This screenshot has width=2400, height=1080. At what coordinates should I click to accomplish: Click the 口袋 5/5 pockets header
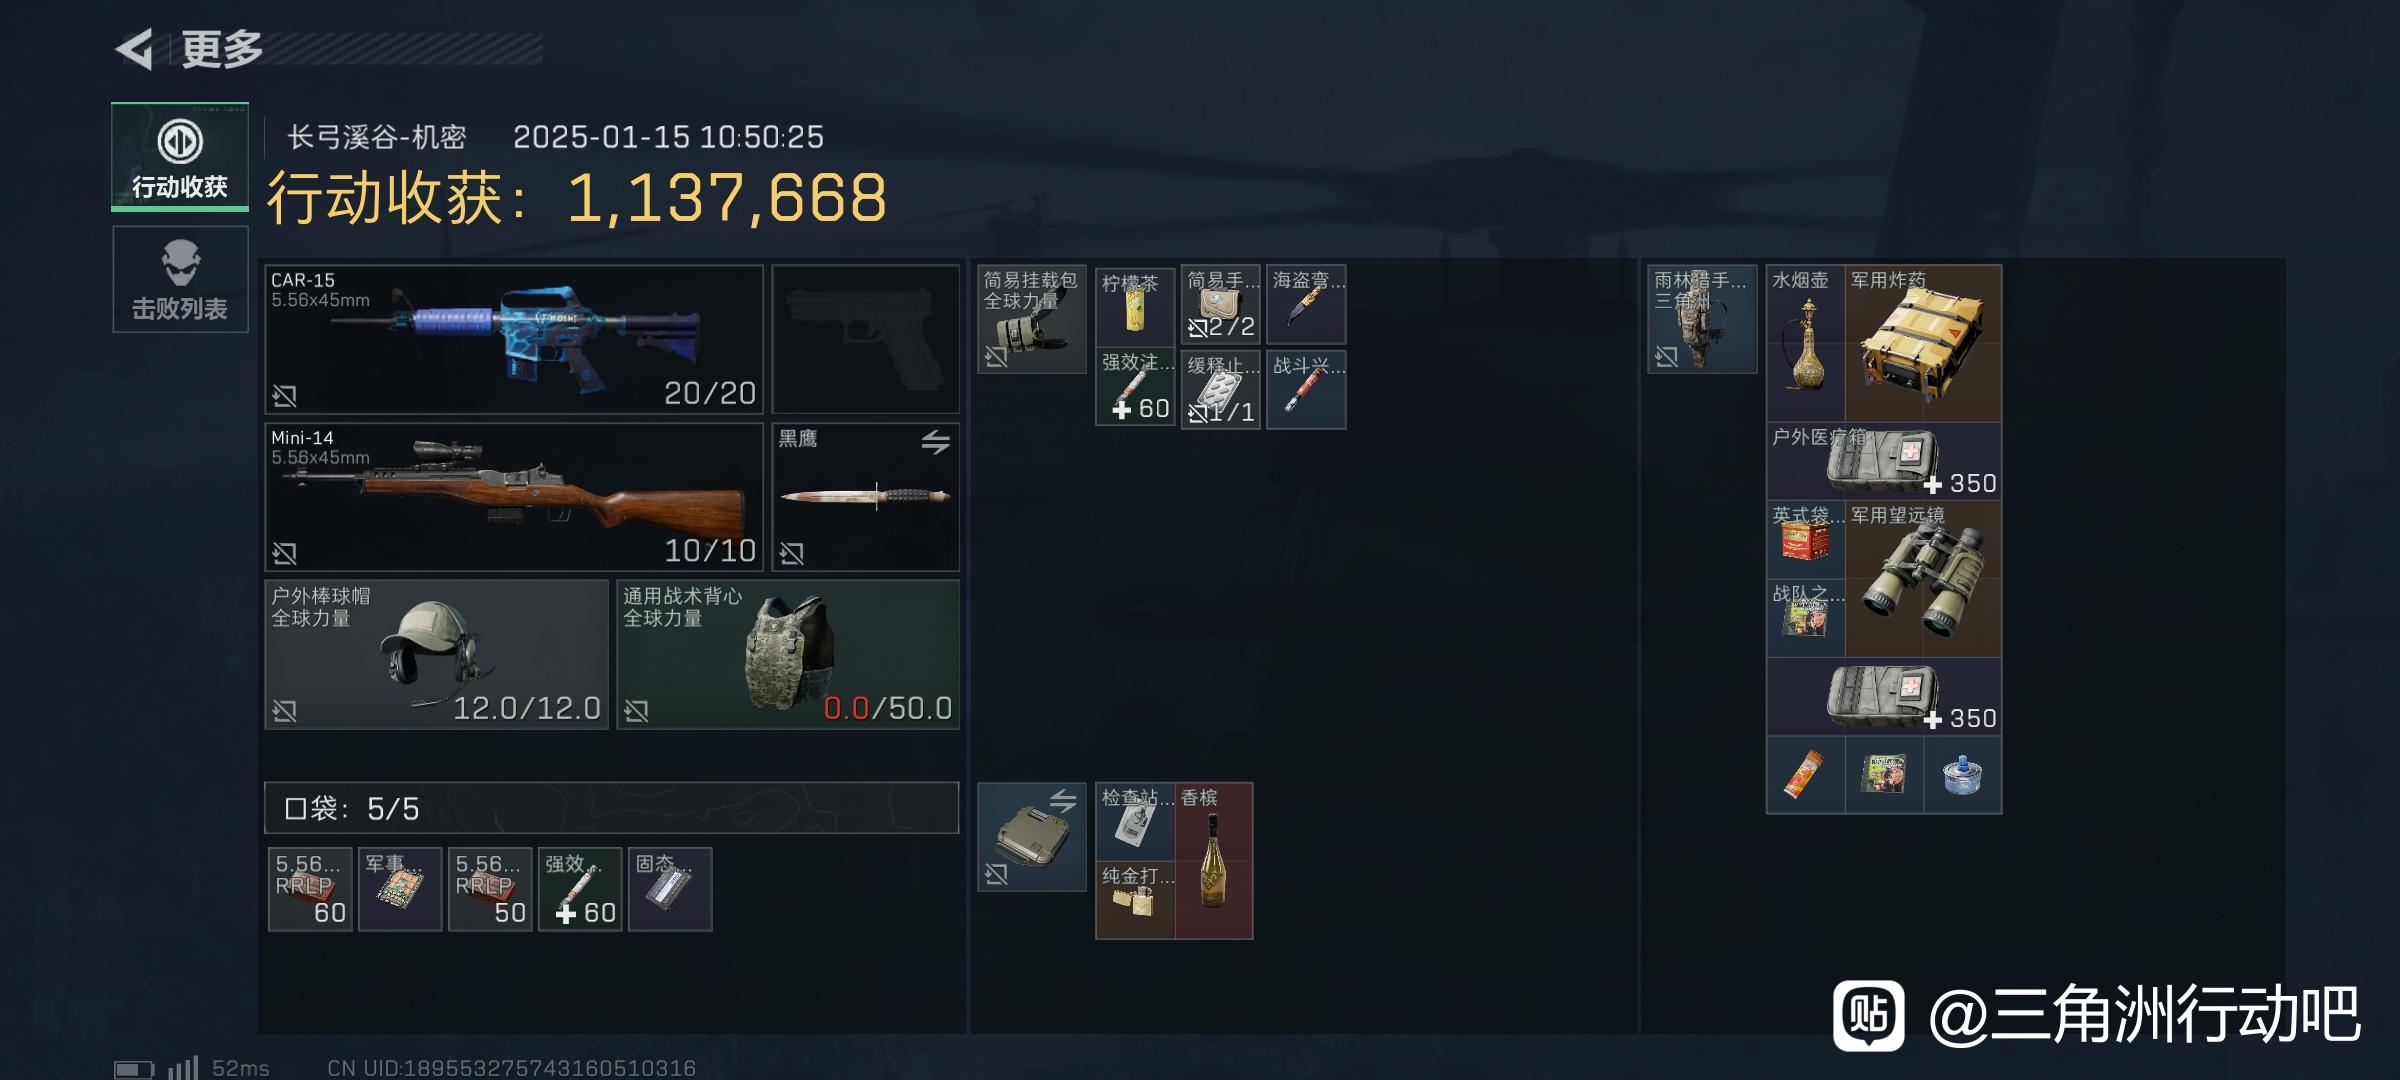click(612, 808)
